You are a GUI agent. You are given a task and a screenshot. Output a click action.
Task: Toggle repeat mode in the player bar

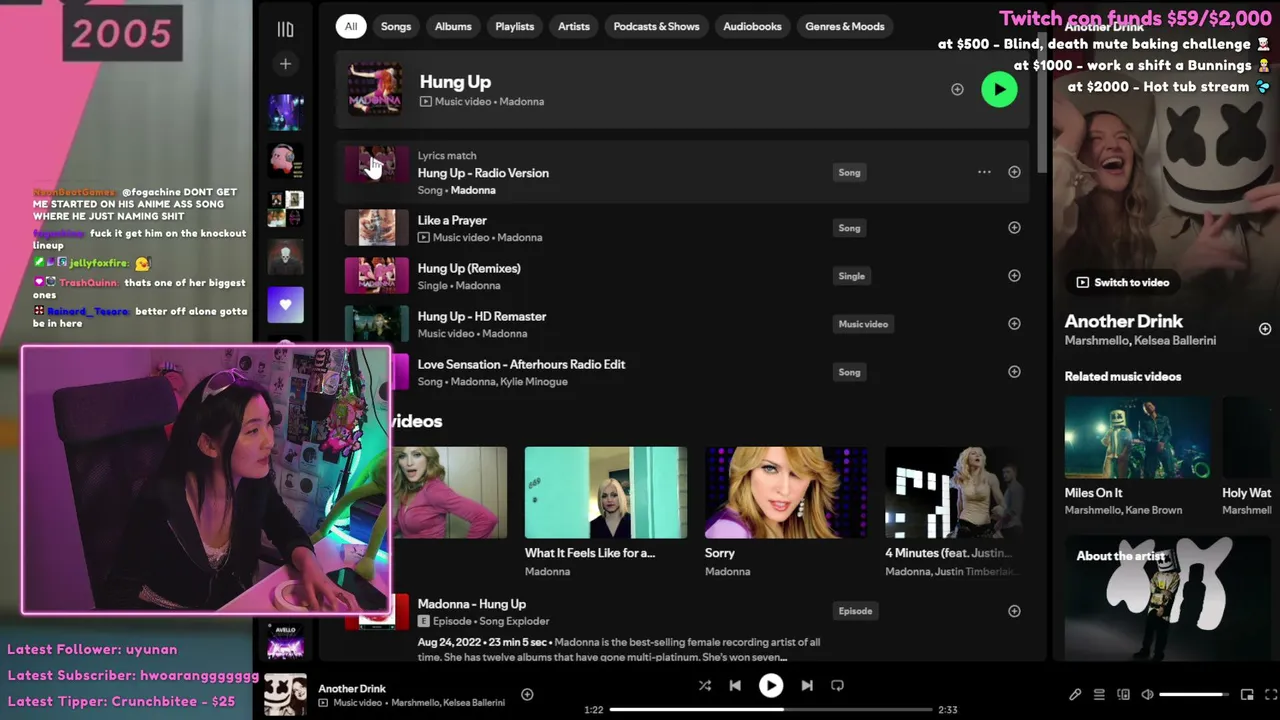coord(838,685)
